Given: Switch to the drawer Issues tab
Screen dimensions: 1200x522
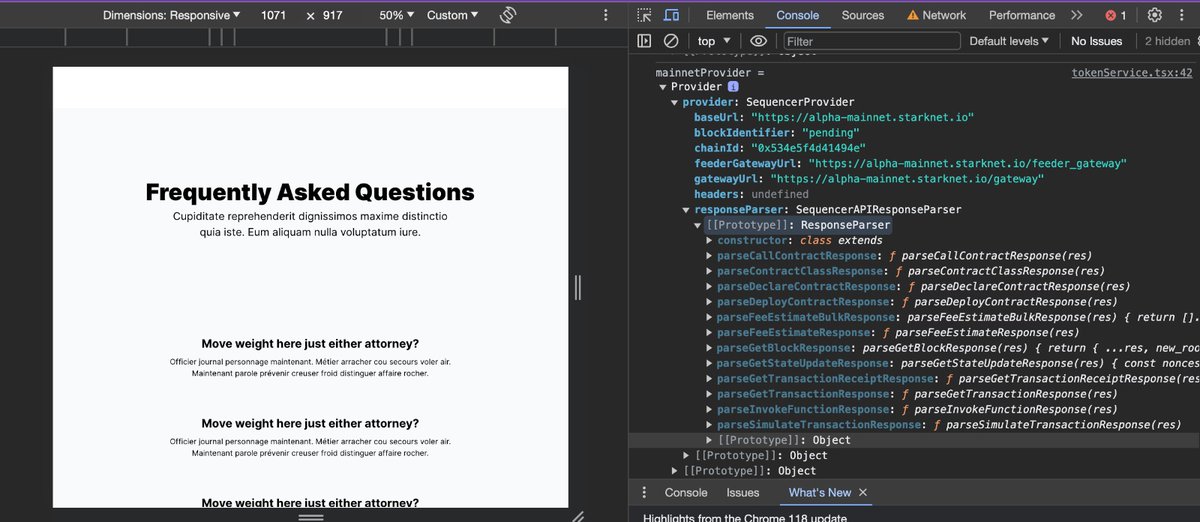Looking at the screenshot, I should click(743, 492).
